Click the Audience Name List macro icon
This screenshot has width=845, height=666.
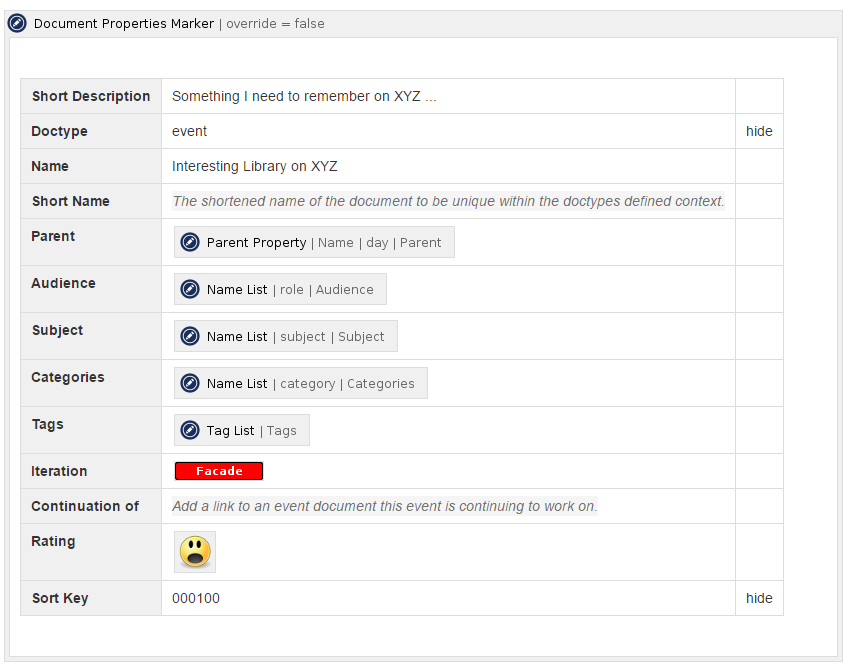coord(190,289)
